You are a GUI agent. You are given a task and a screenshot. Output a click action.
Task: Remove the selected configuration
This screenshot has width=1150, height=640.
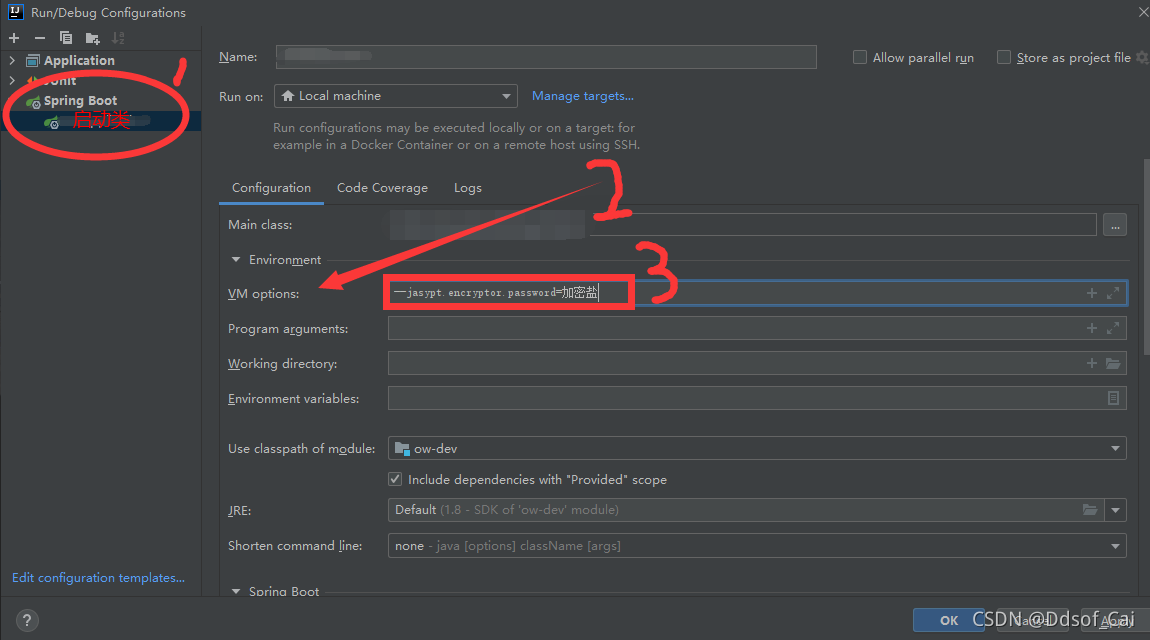(40, 38)
